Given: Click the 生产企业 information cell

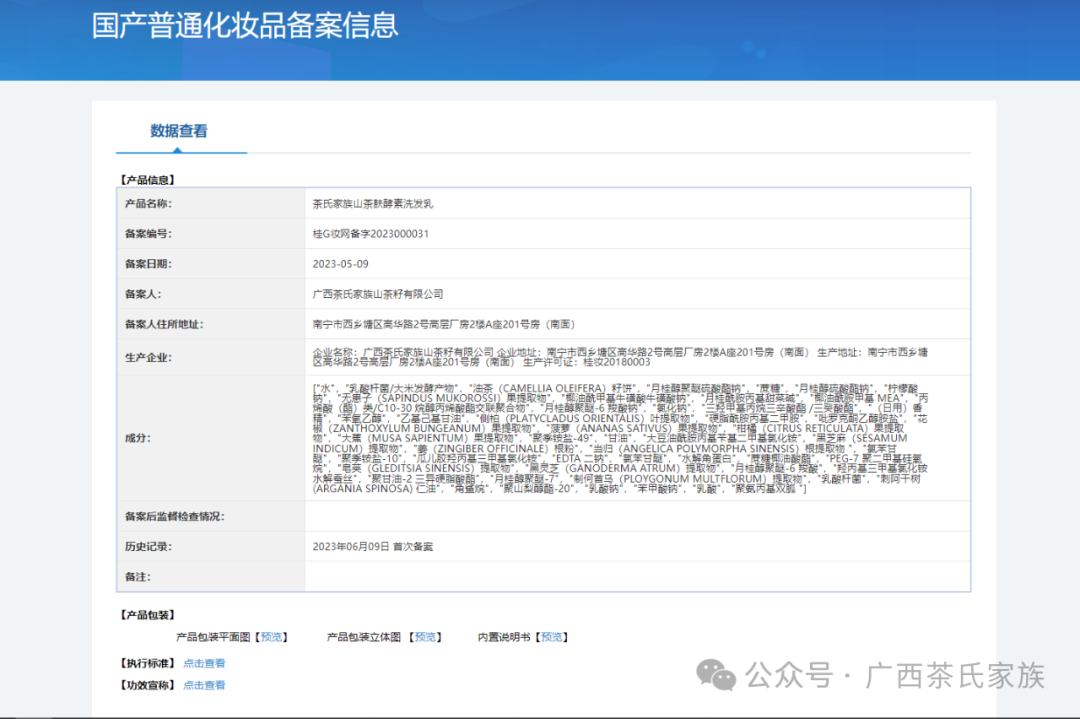Looking at the screenshot, I should click(x=600, y=358).
